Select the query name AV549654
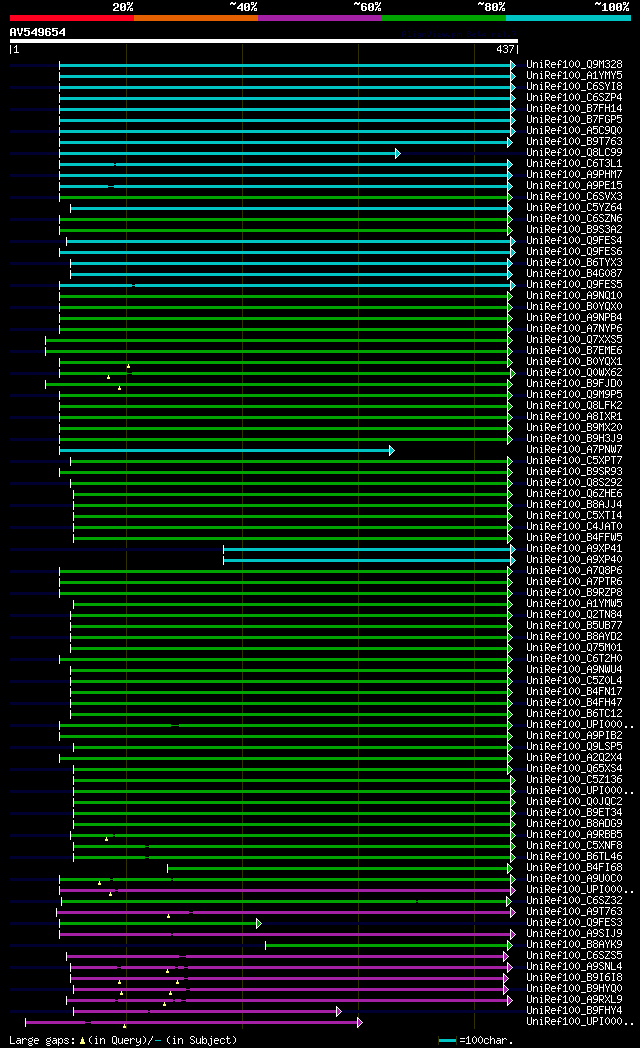The width and height of the screenshot is (640, 1048). pos(37,32)
